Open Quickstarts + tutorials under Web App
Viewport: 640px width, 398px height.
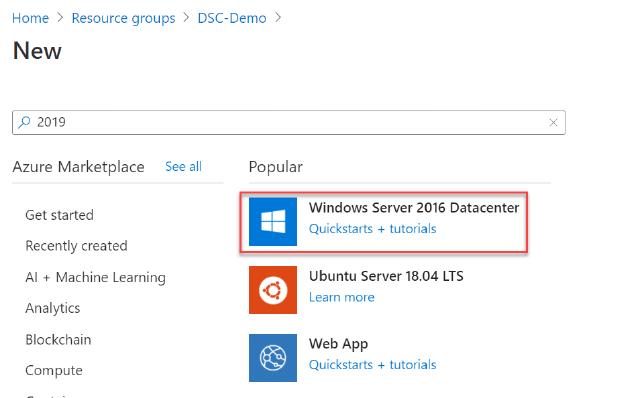(x=372, y=365)
